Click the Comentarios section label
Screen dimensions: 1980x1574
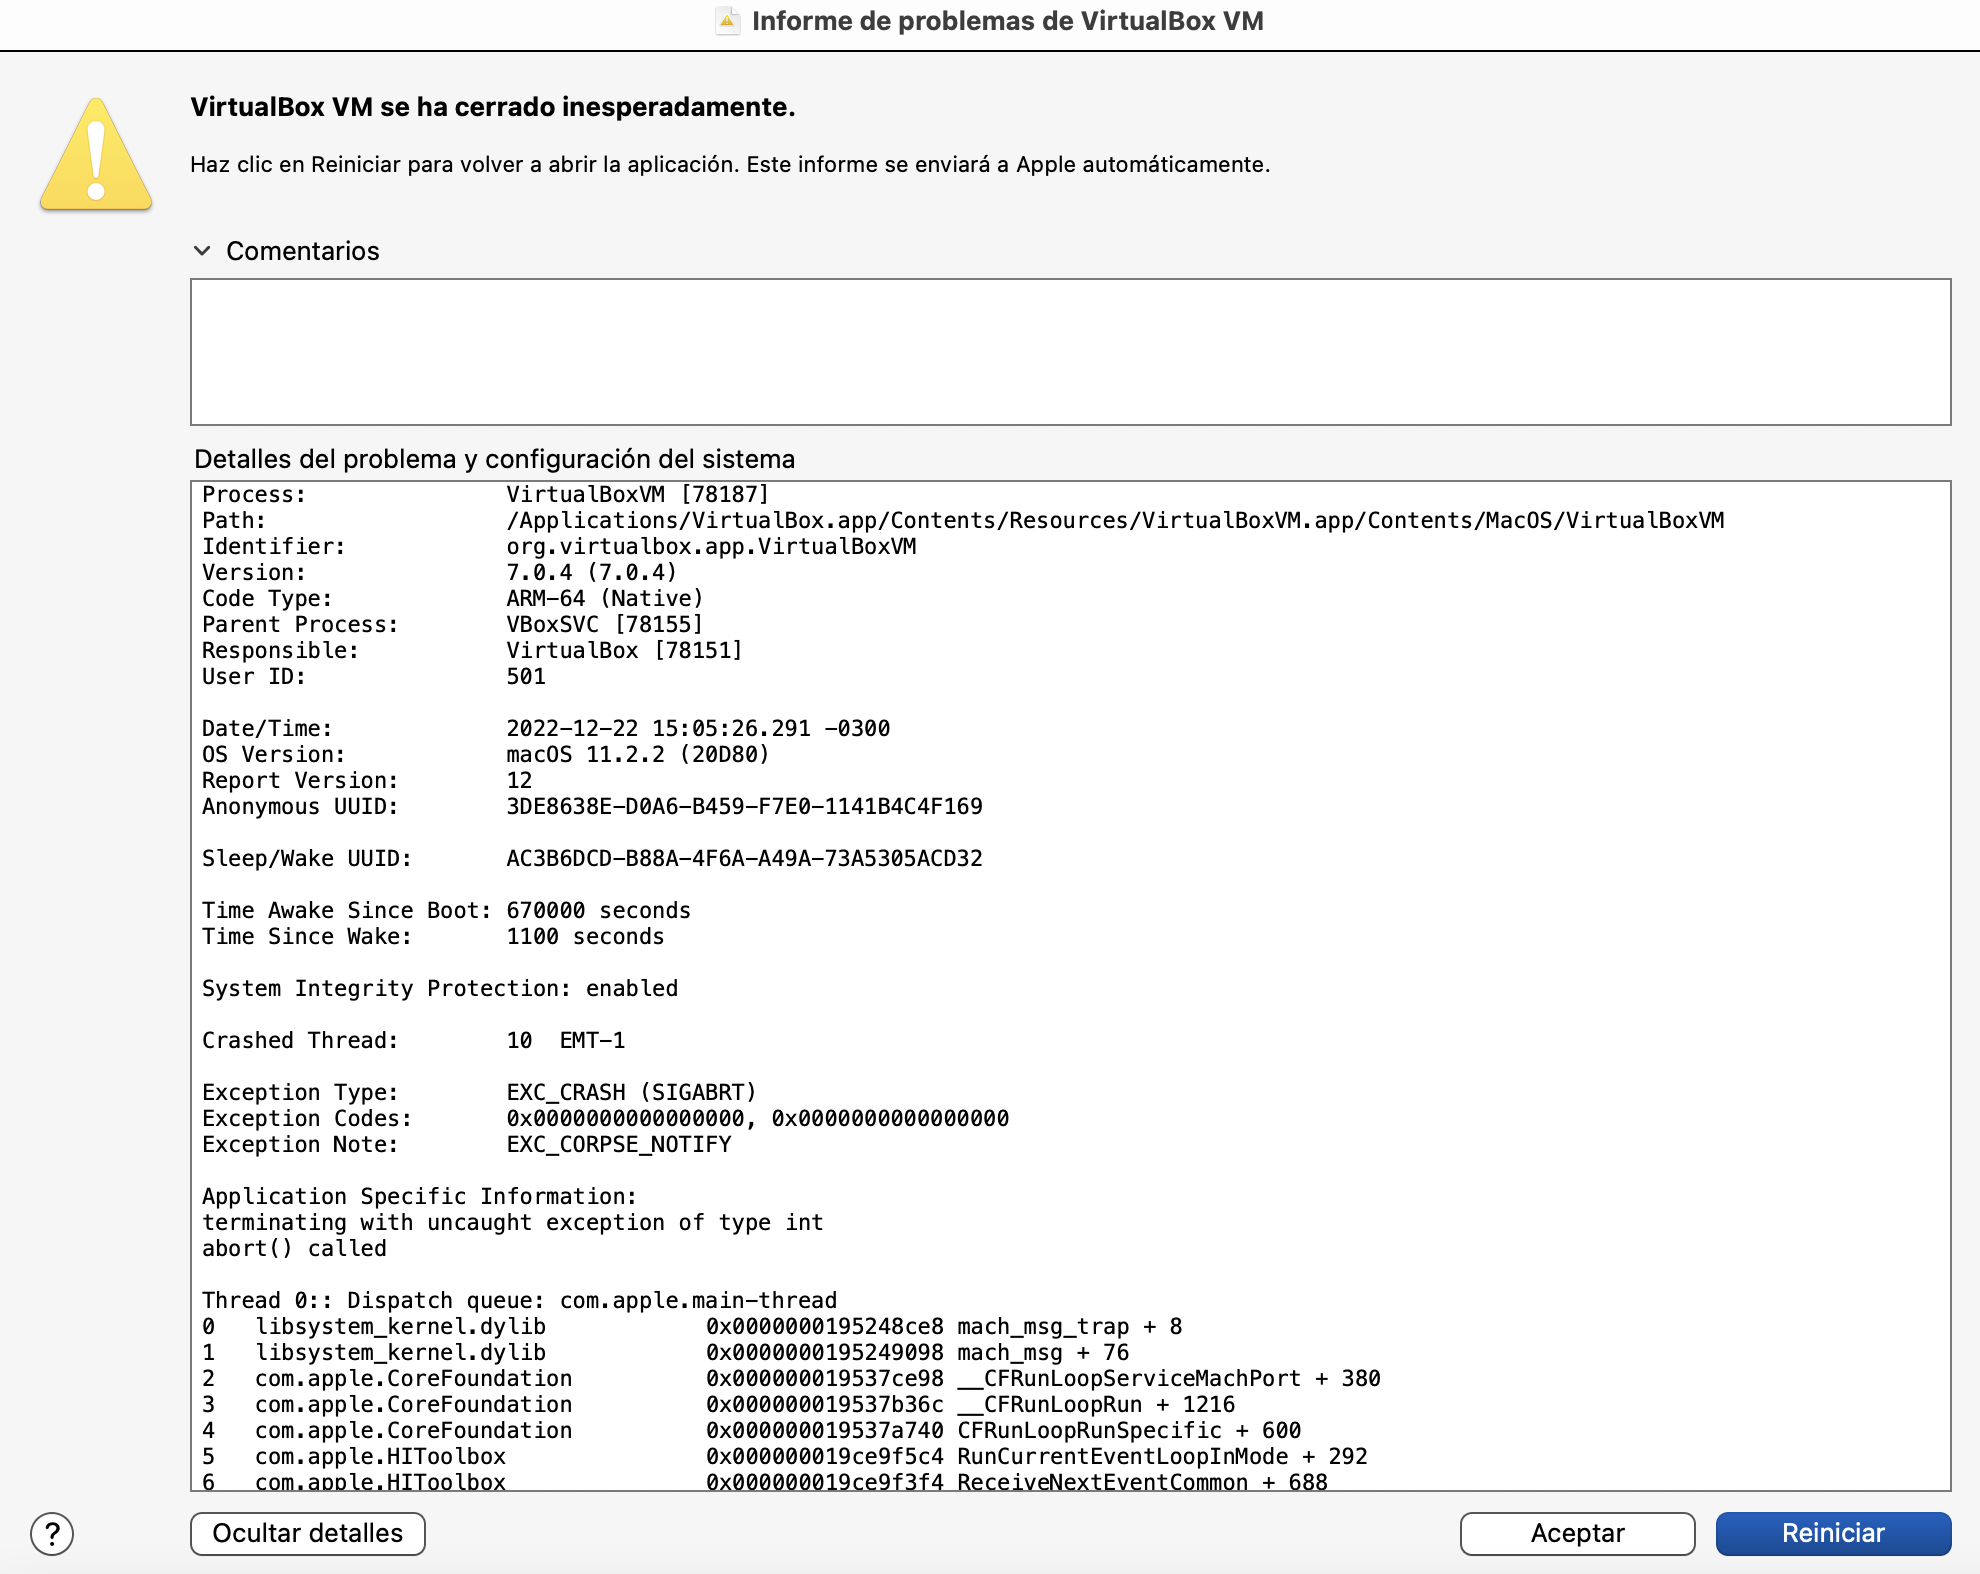tap(302, 251)
